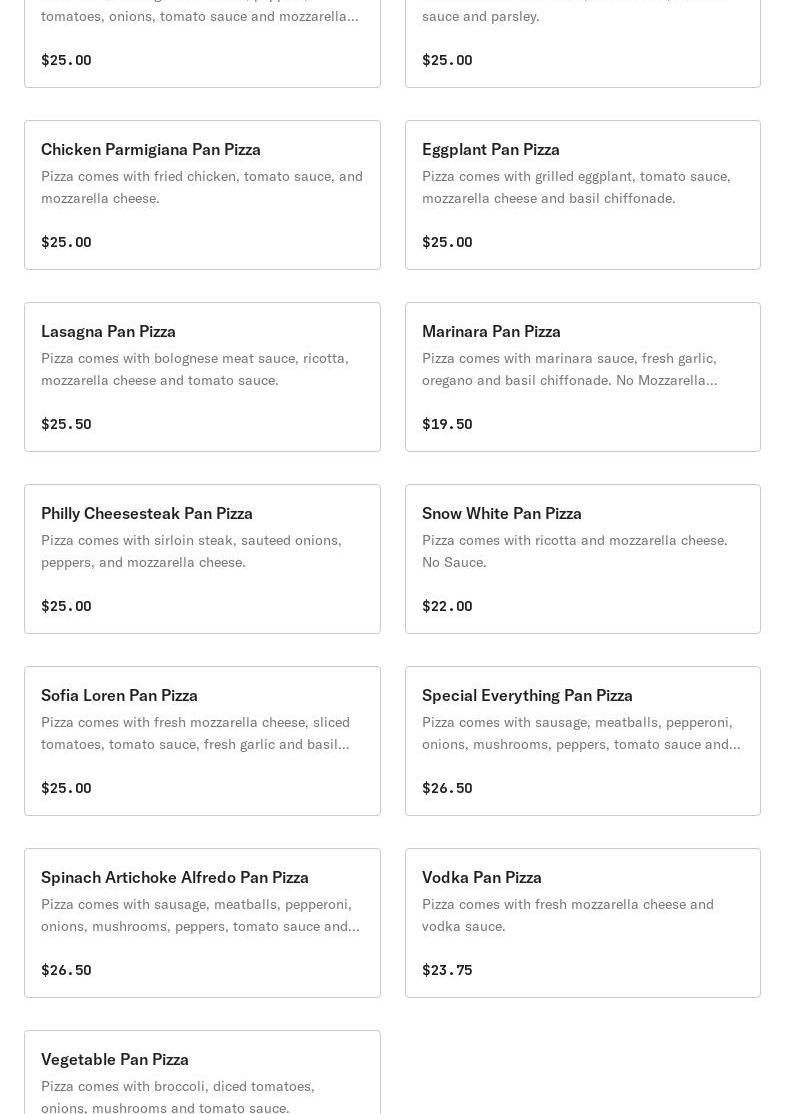This screenshot has height=1114, width=785.
Task: Open the Marinara Pan Pizza item
Action: tap(582, 377)
